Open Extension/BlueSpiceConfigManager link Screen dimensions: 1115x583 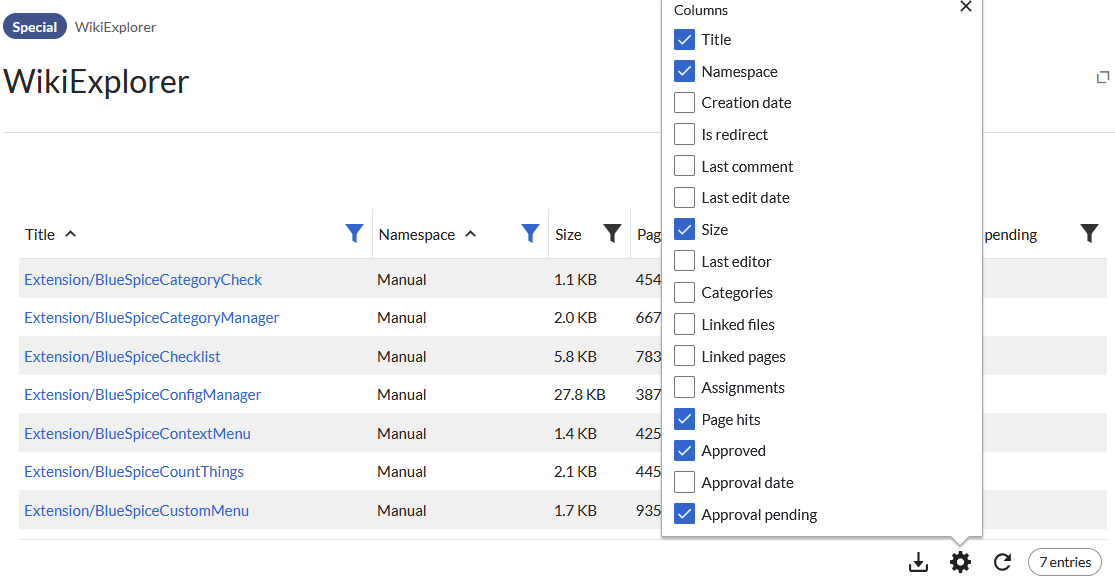point(142,395)
